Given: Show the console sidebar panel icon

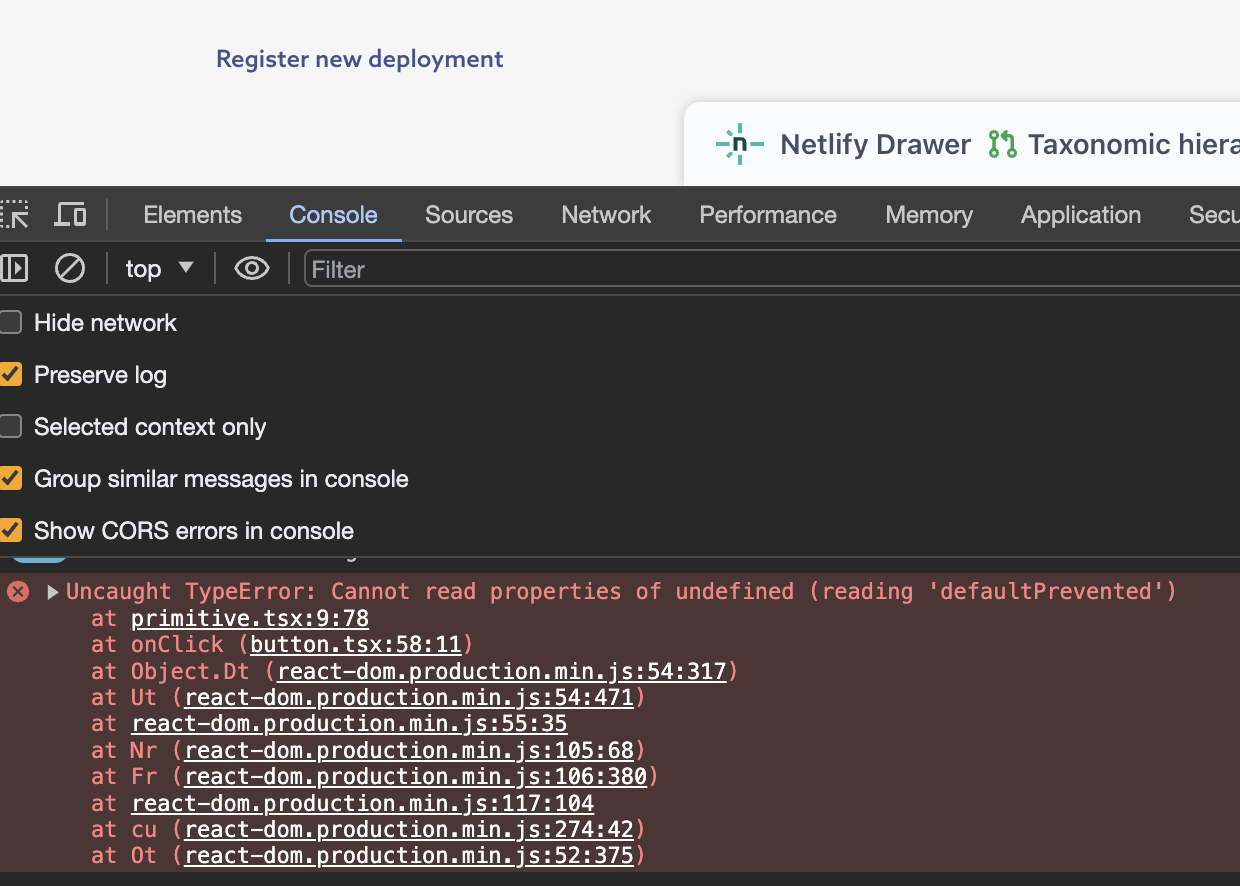Looking at the screenshot, I should pyautogui.click(x=14, y=268).
